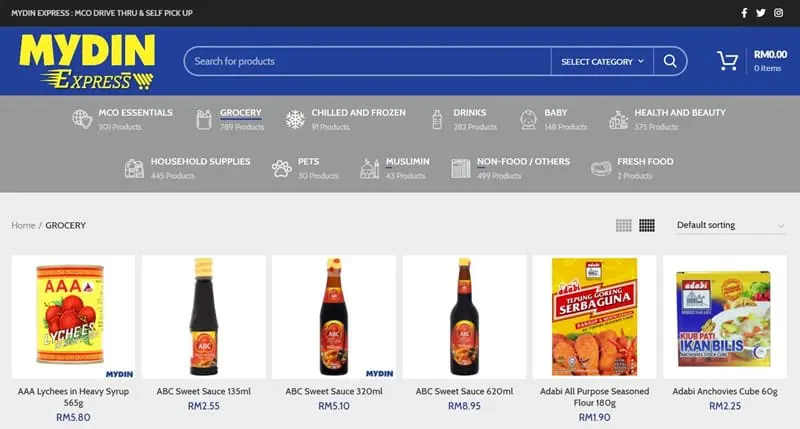Click in the Search for products field
800x429 pixels.
366,61
